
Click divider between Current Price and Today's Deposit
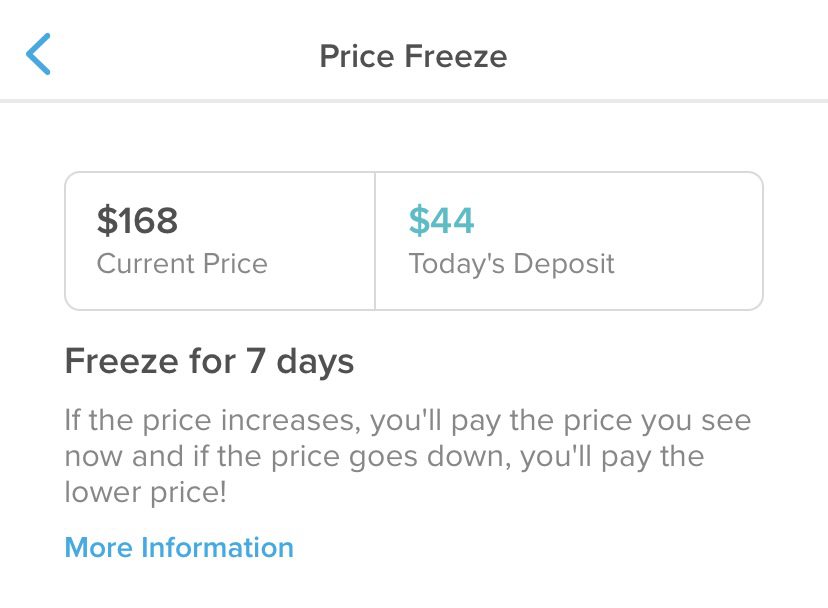[375, 241]
